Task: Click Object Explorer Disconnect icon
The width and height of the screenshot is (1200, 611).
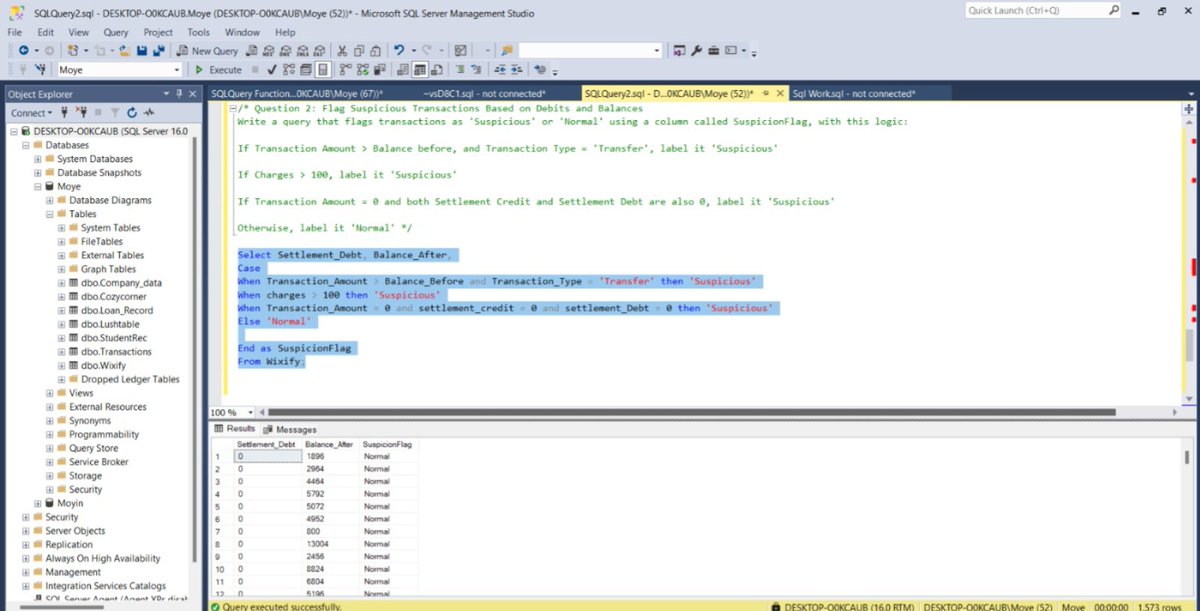Action: point(82,112)
